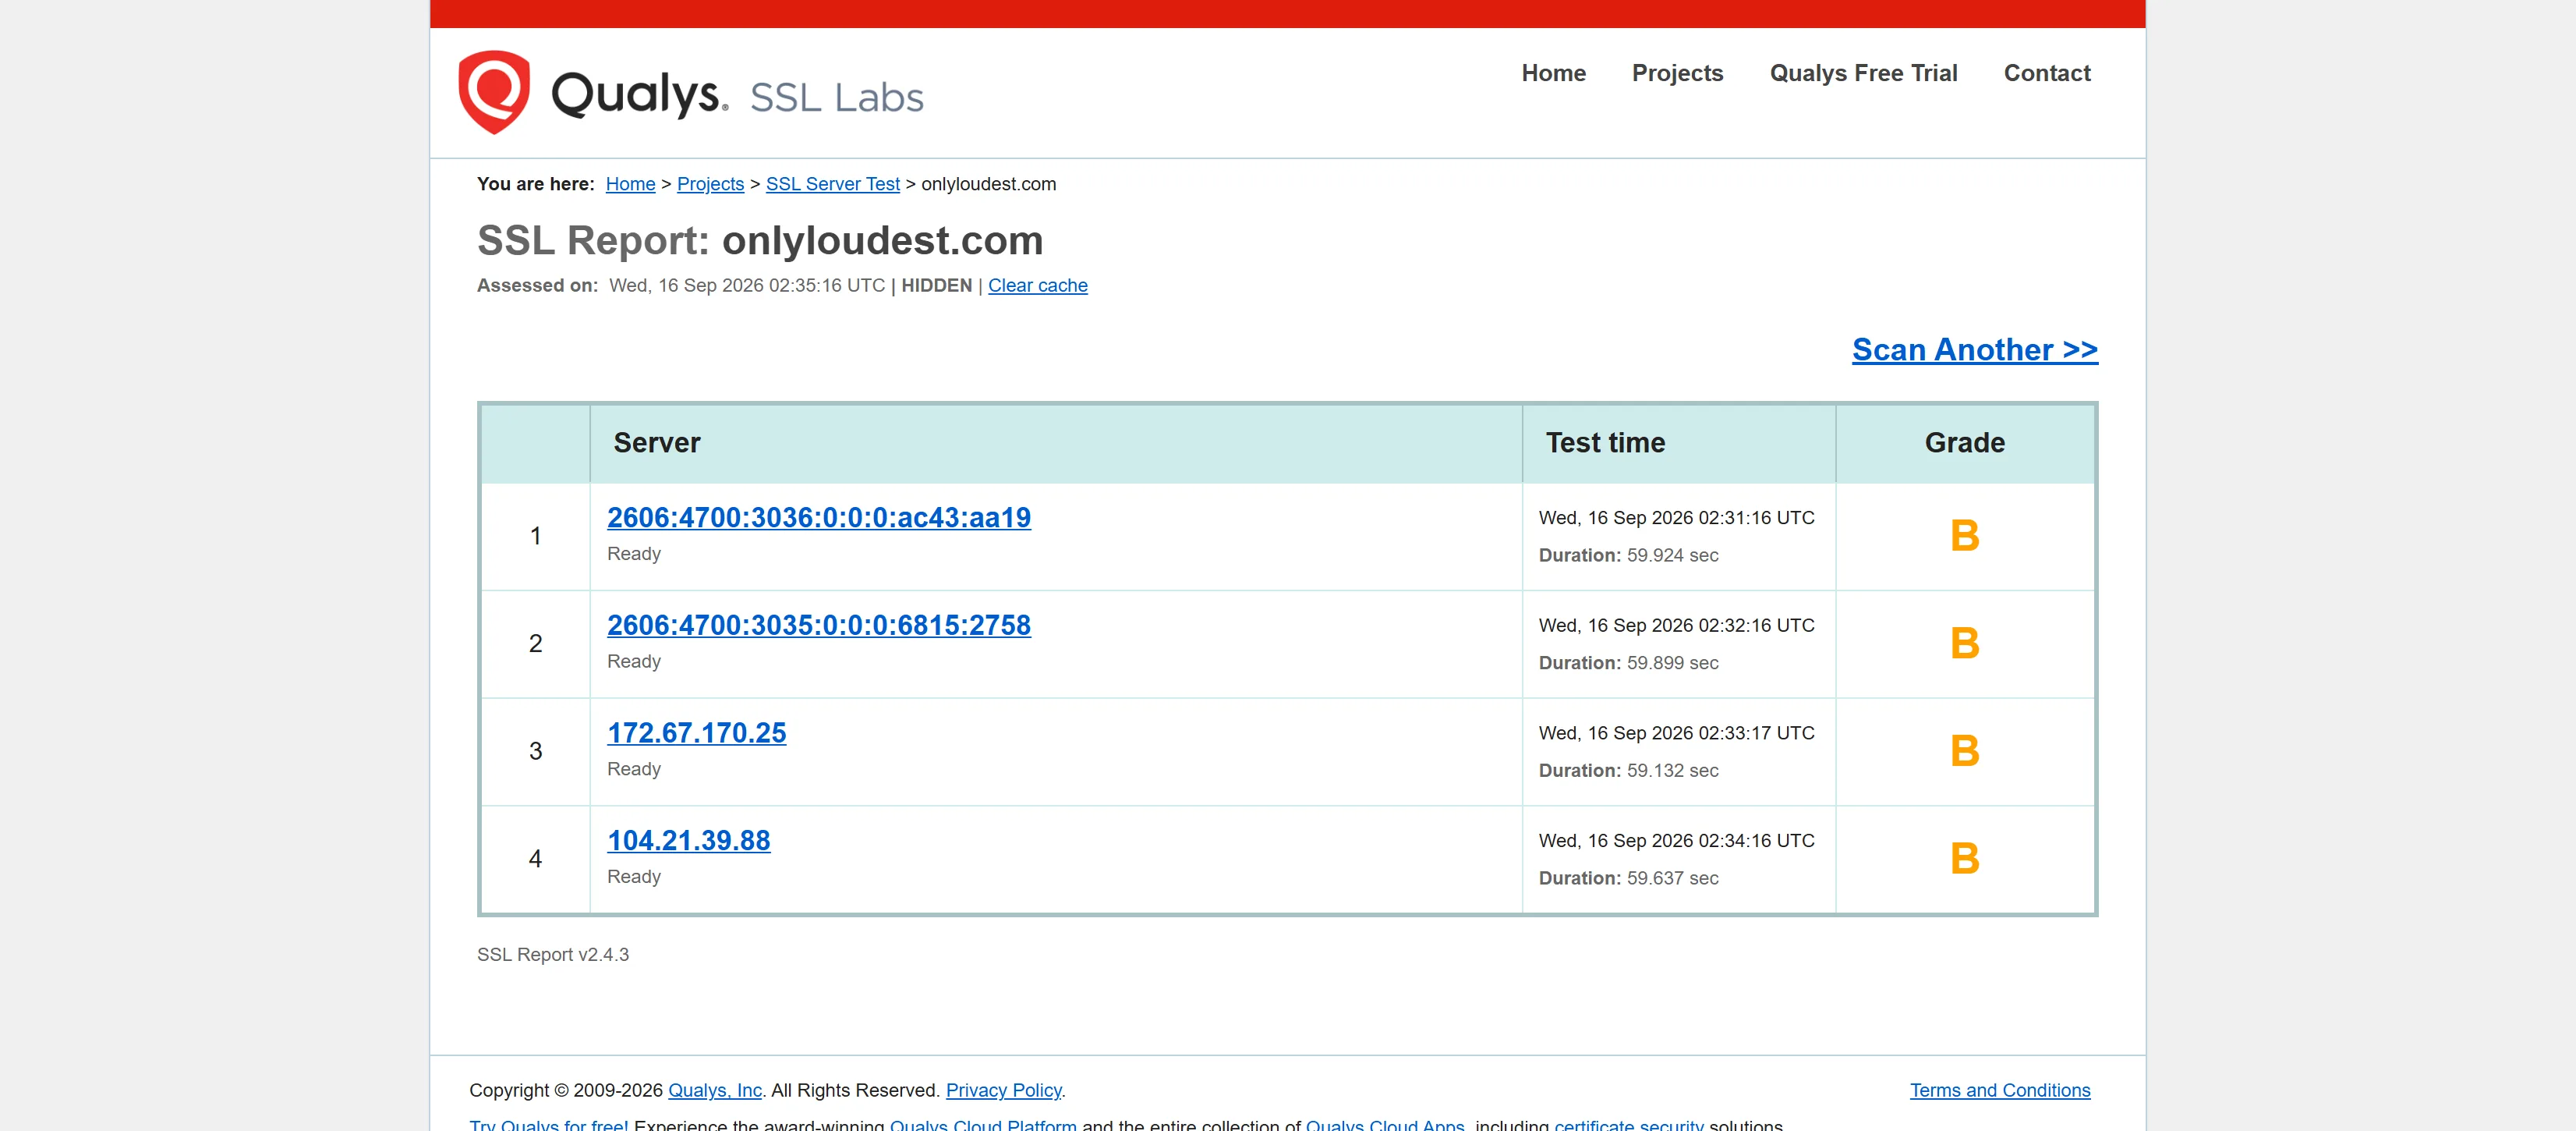Follow the Home breadcrumb link
Viewport: 2576px width, 1131px height.
[x=630, y=184]
